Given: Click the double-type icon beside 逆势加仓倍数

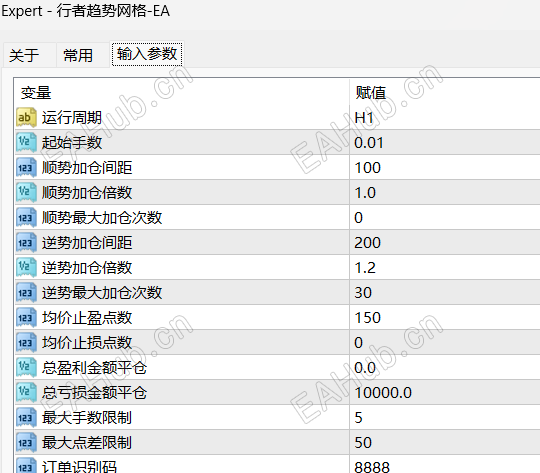Looking at the screenshot, I should point(26,268).
